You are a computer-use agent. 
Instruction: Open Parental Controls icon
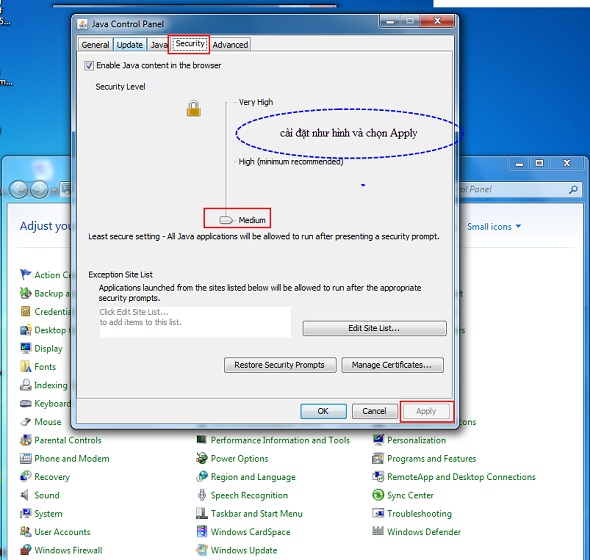pyautogui.click(x=25, y=440)
